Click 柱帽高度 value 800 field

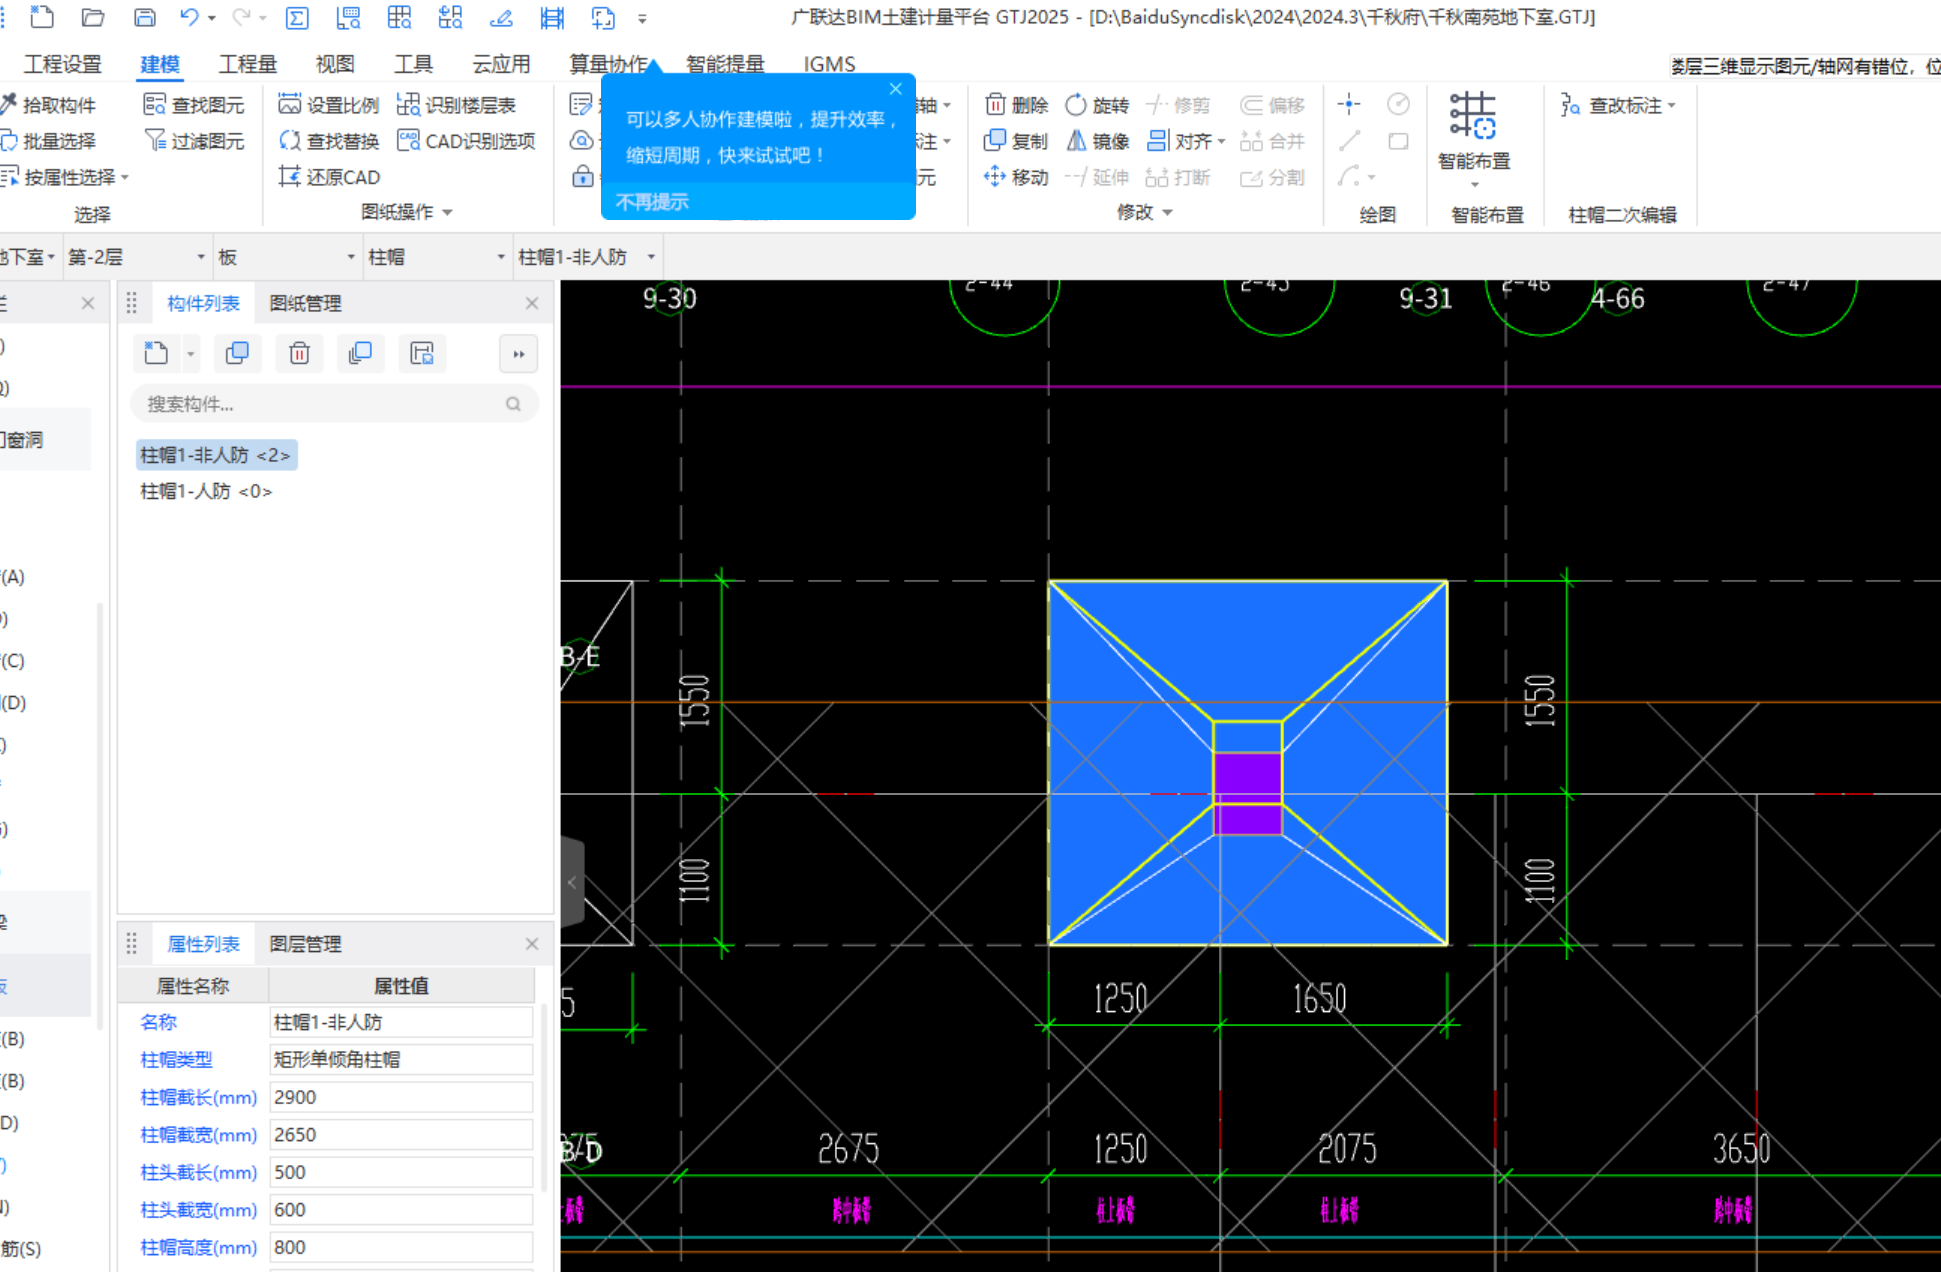(401, 1247)
